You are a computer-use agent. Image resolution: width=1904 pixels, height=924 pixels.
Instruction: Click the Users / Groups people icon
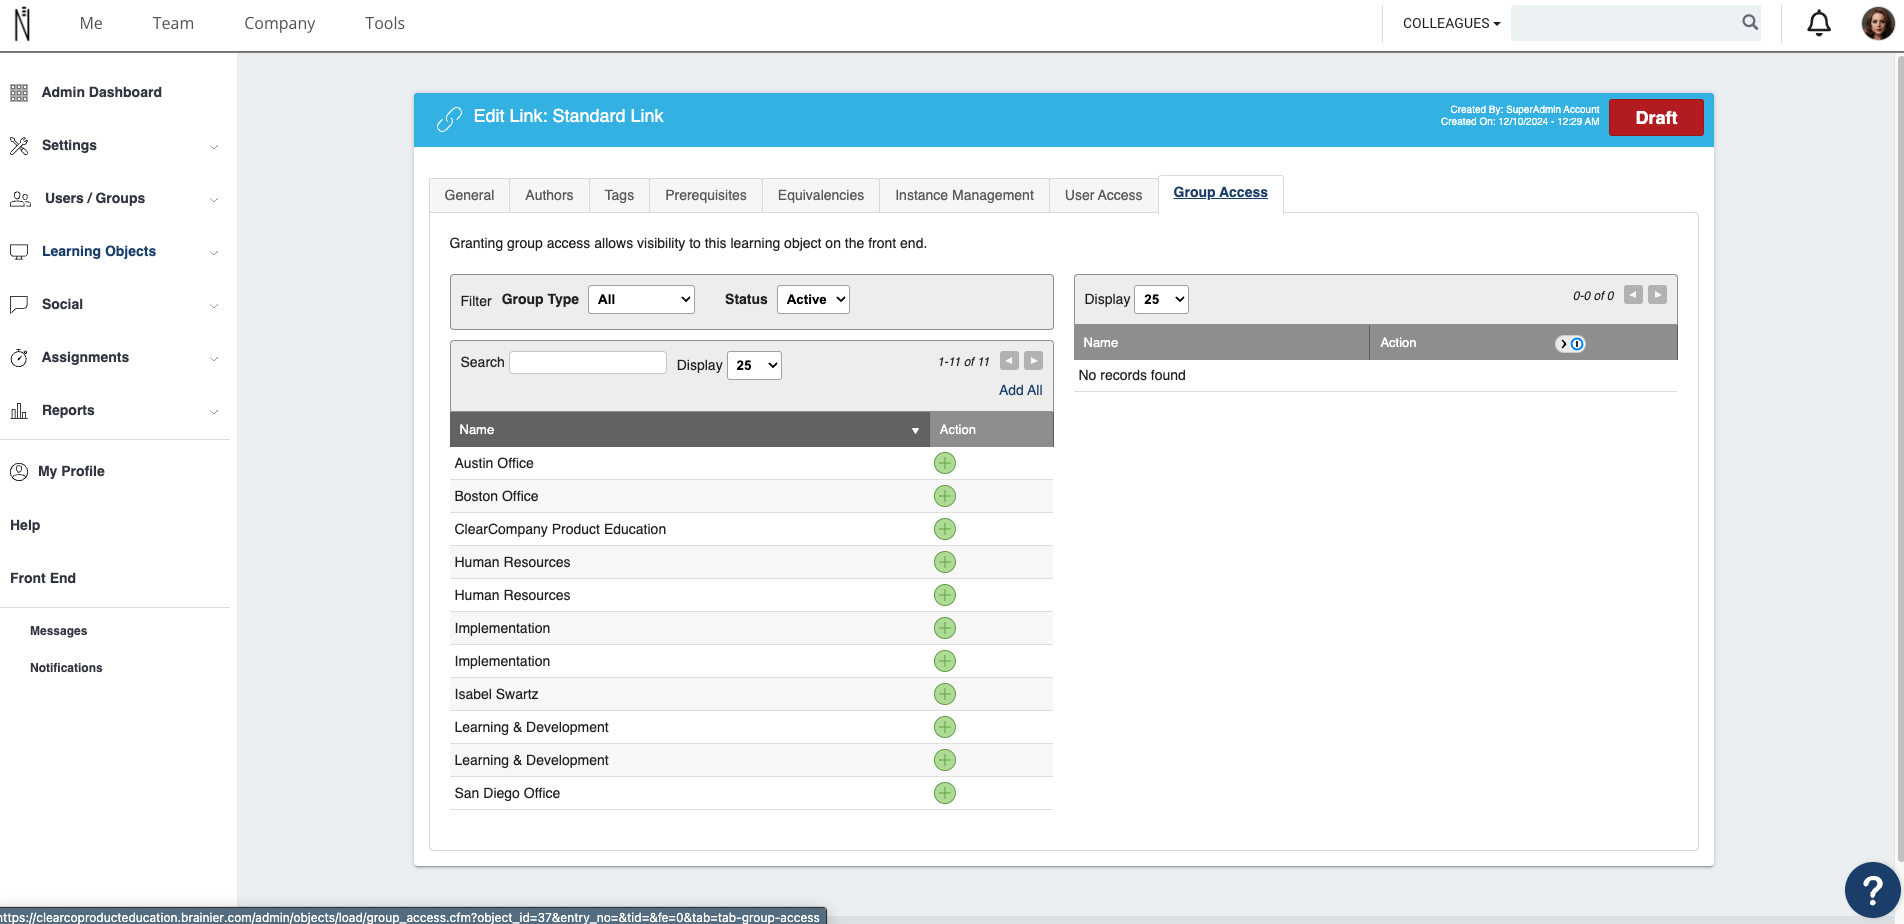coord(20,199)
